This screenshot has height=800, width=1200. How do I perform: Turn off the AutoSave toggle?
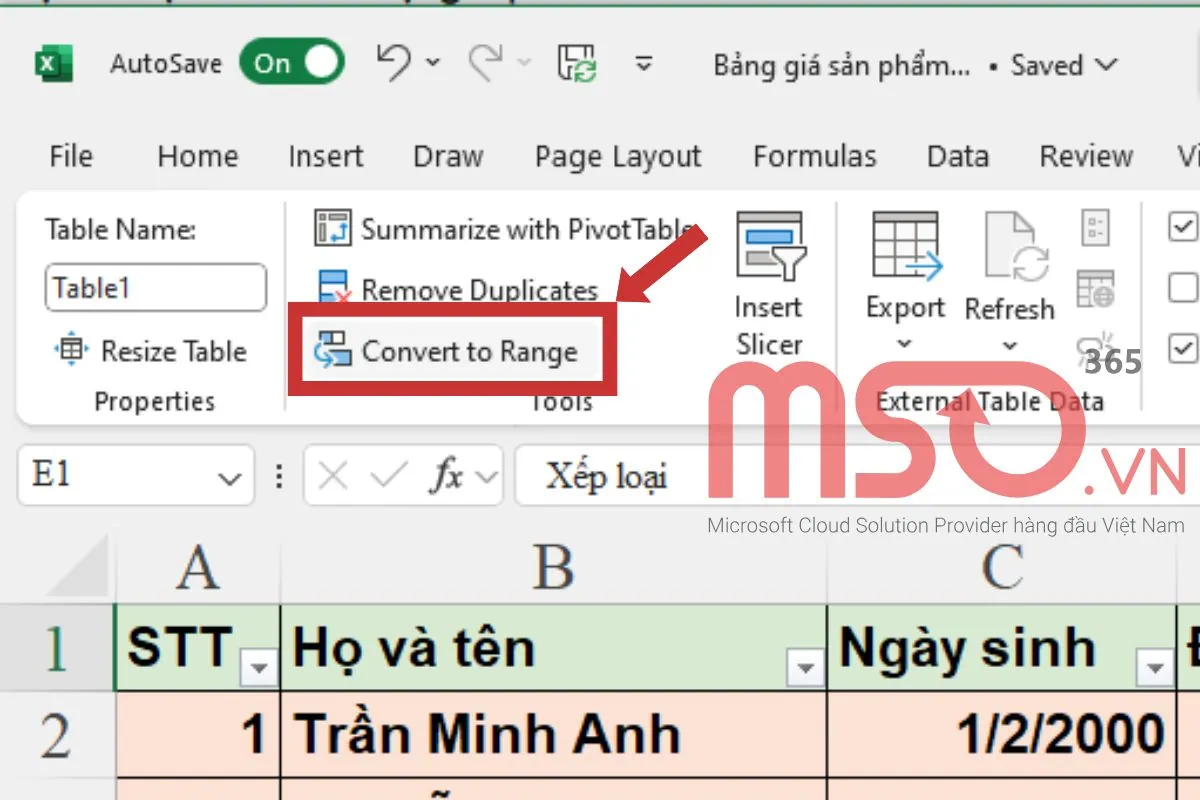click(291, 63)
